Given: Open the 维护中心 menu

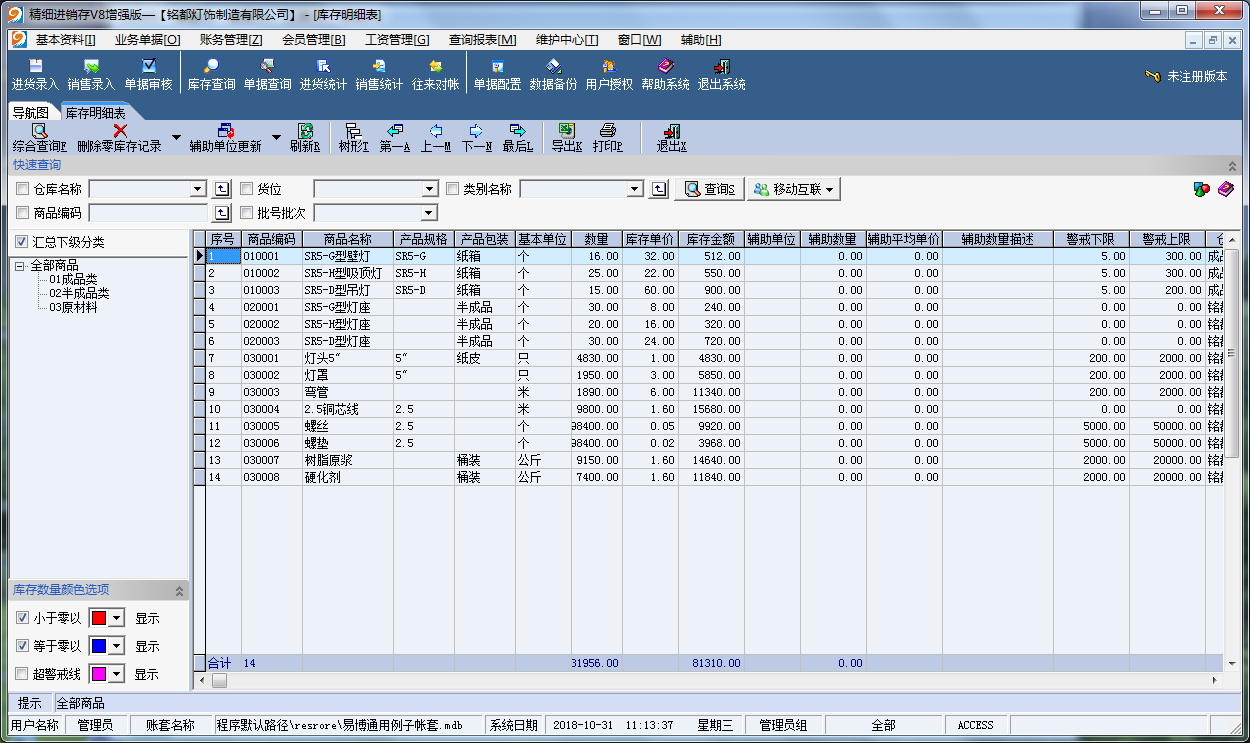Looking at the screenshot, I should [567, 40].
